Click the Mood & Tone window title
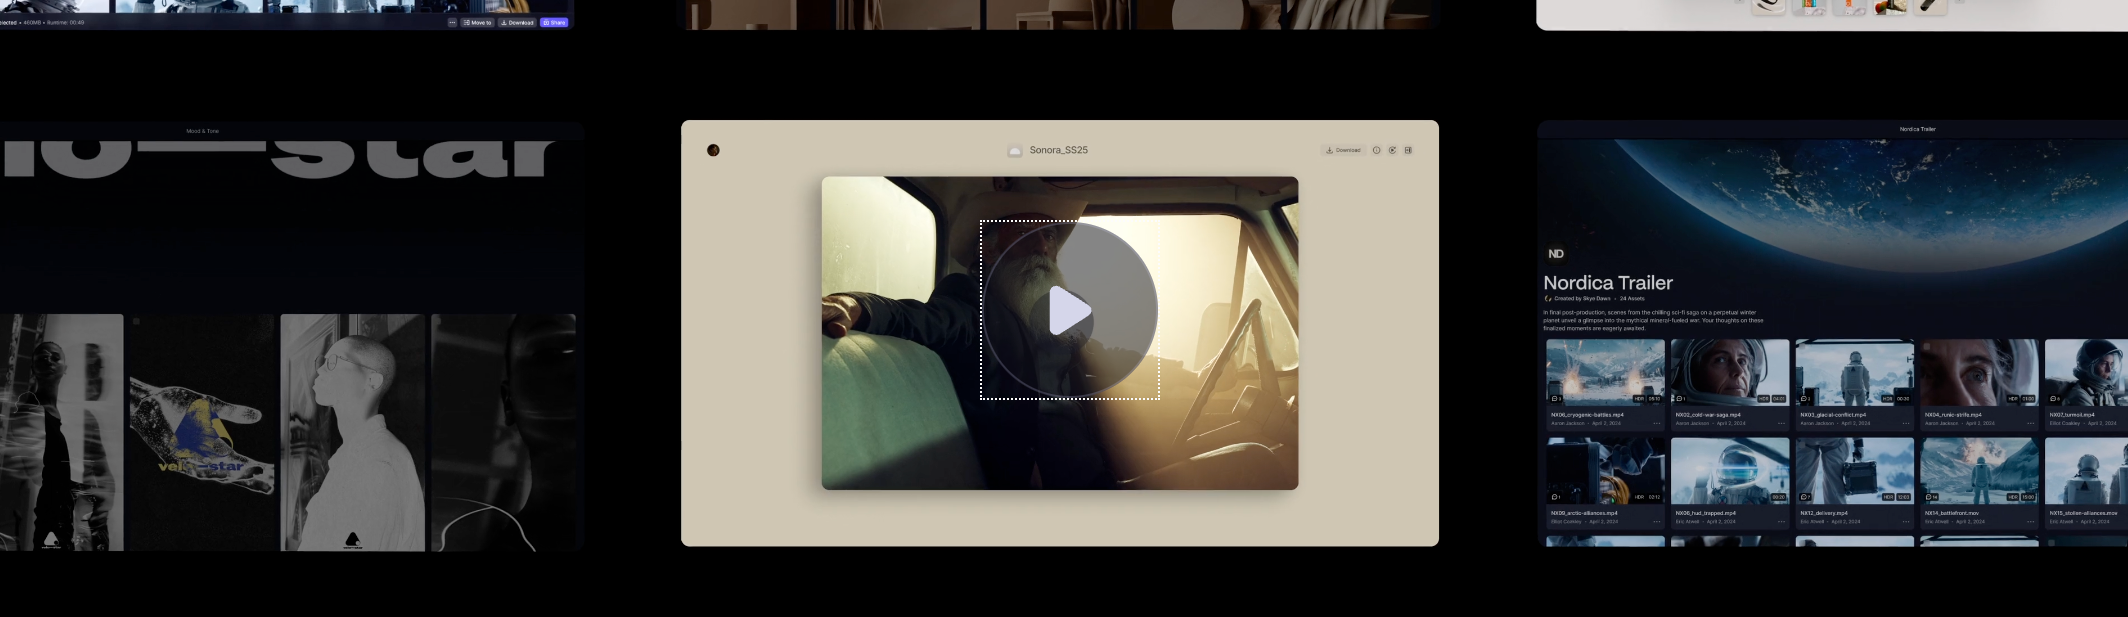 click(x=202, y=131)
